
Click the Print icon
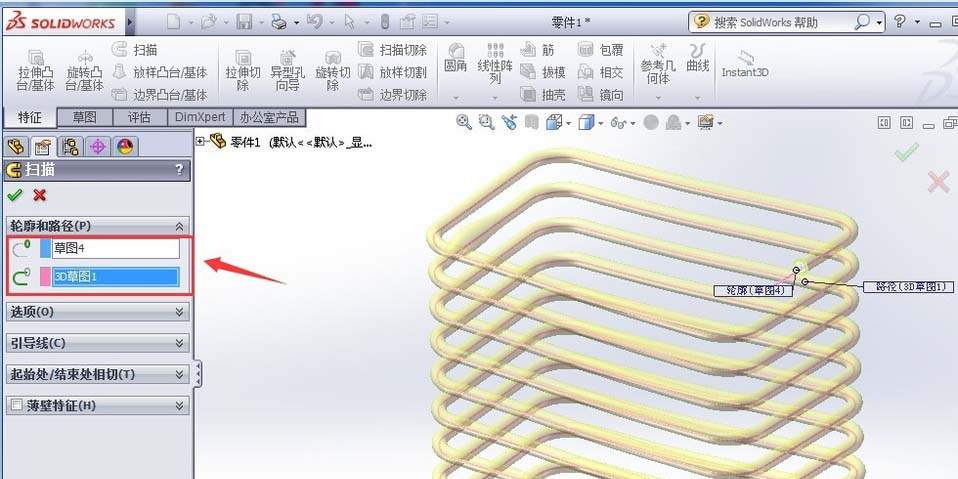(x=279, y=22)
